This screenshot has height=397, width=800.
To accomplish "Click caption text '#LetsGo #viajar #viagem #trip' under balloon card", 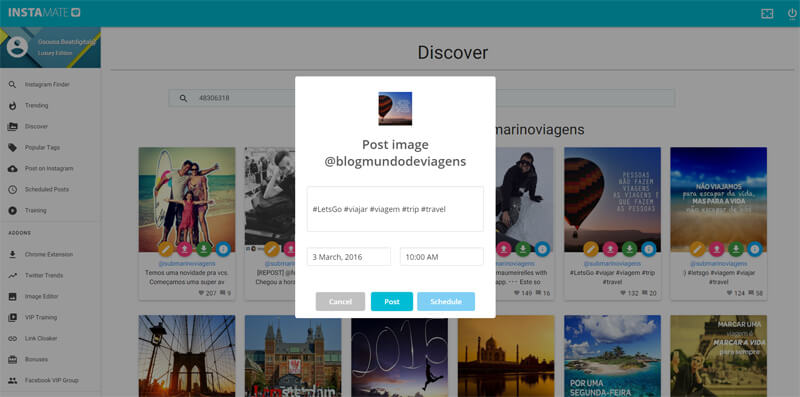I will (612, 273).
